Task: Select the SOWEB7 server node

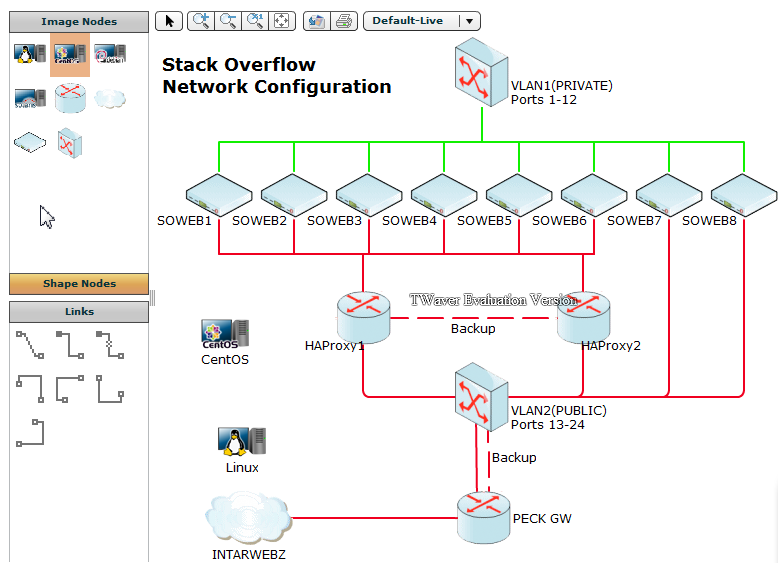Action: click(669, 195)
